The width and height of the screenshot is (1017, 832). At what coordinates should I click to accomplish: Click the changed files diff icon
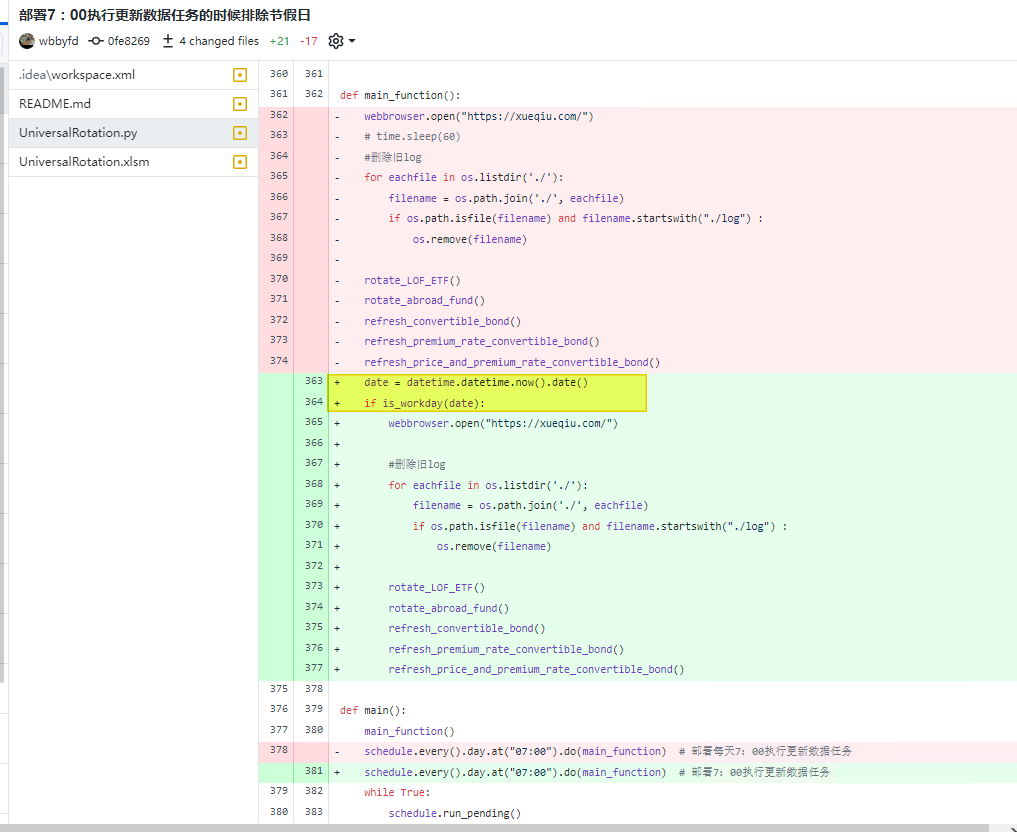coord(168,41)
